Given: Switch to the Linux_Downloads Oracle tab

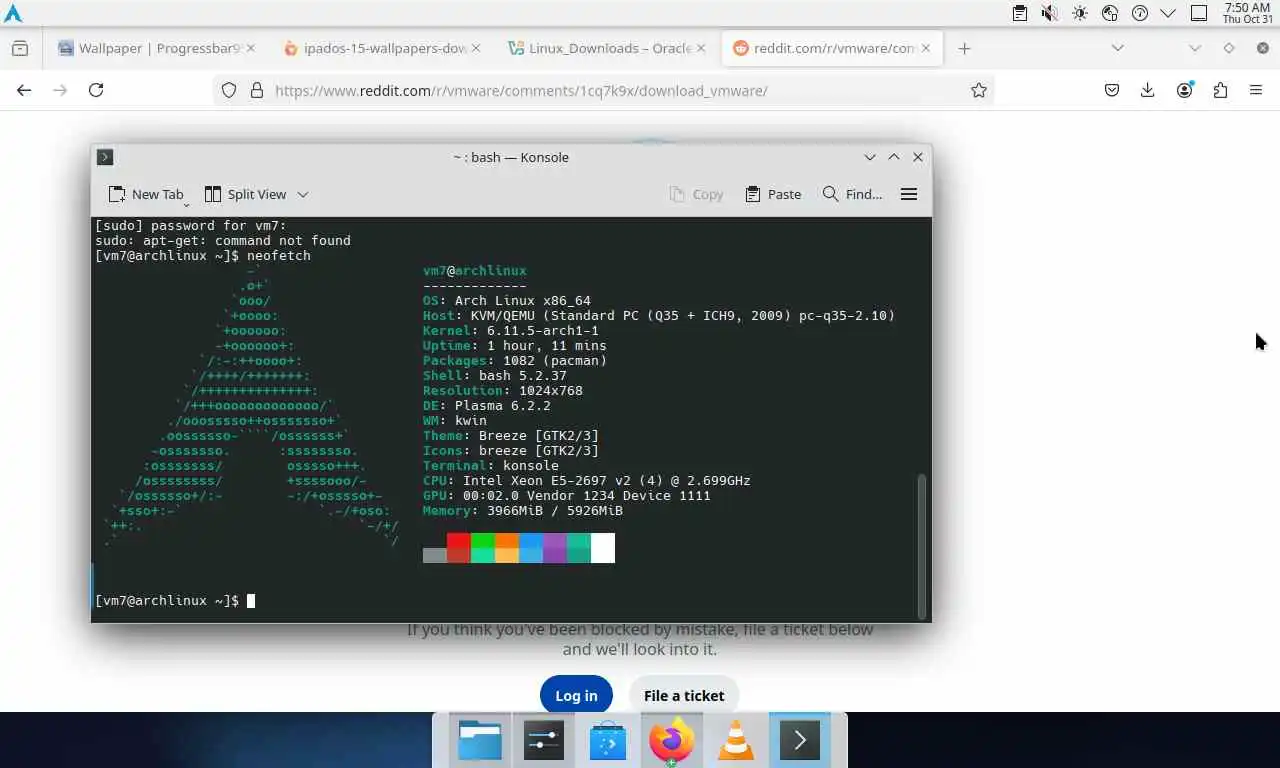Looking at the screenshot, I should [607, 48].
